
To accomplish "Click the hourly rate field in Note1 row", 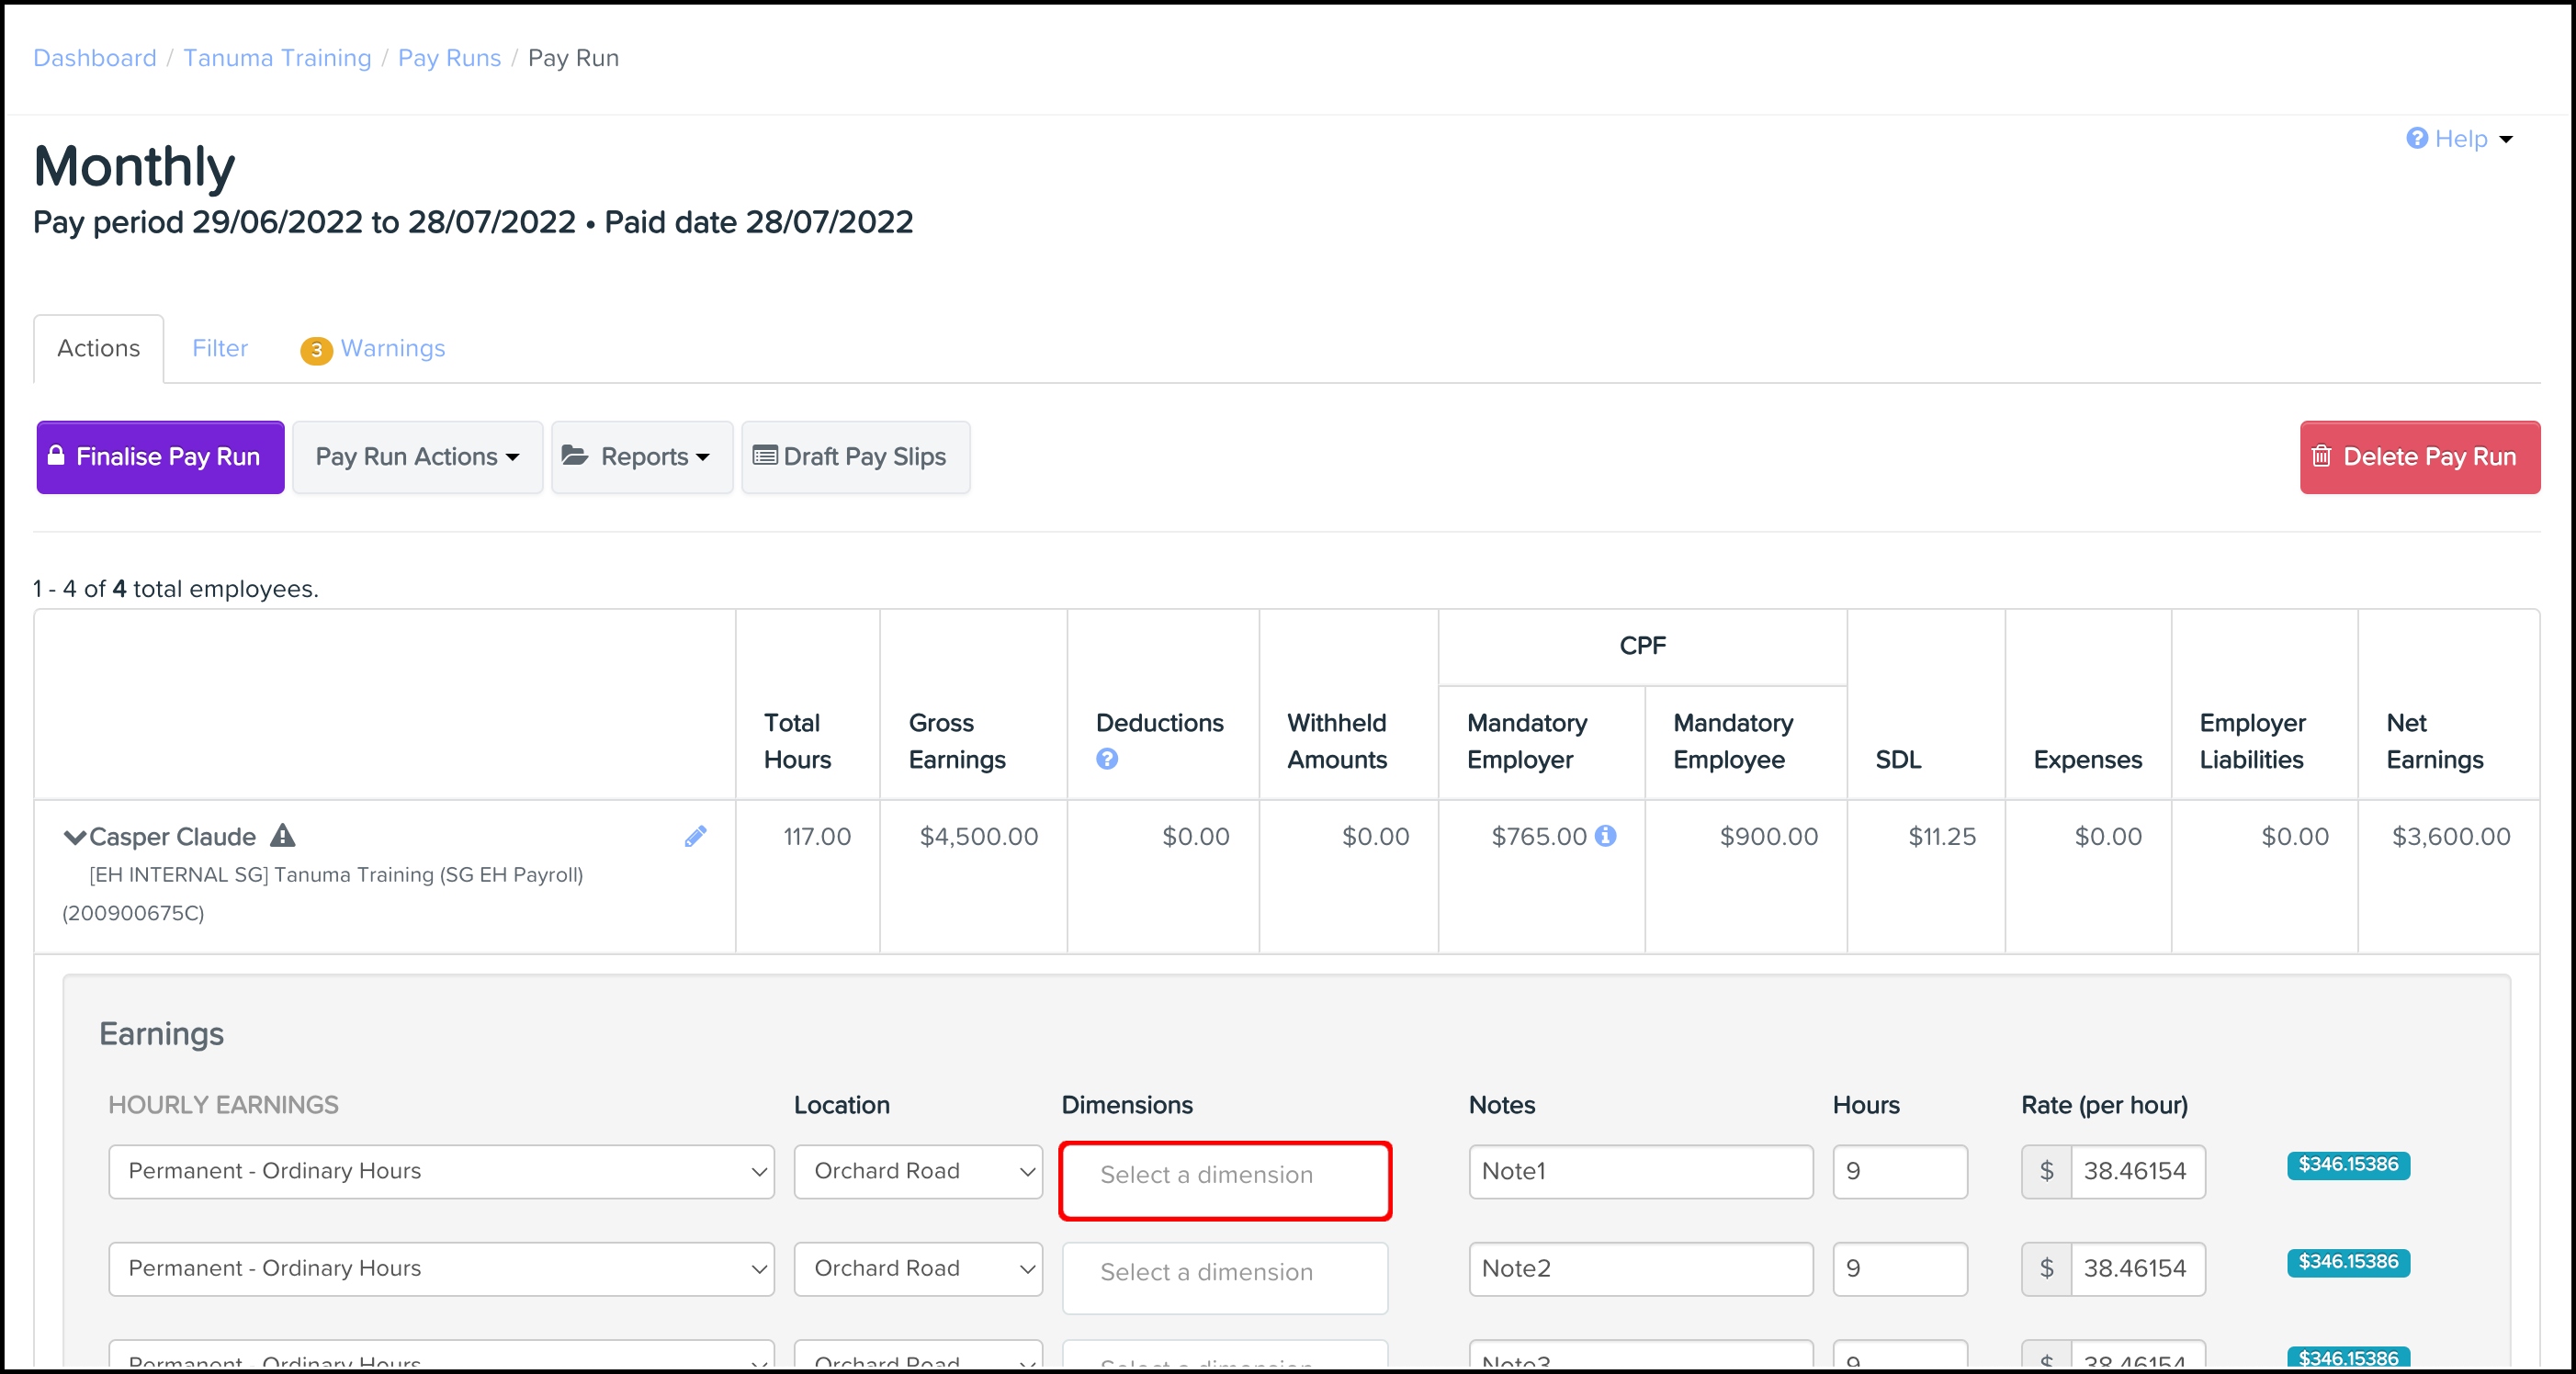I will click(x=2137, y=1171).
